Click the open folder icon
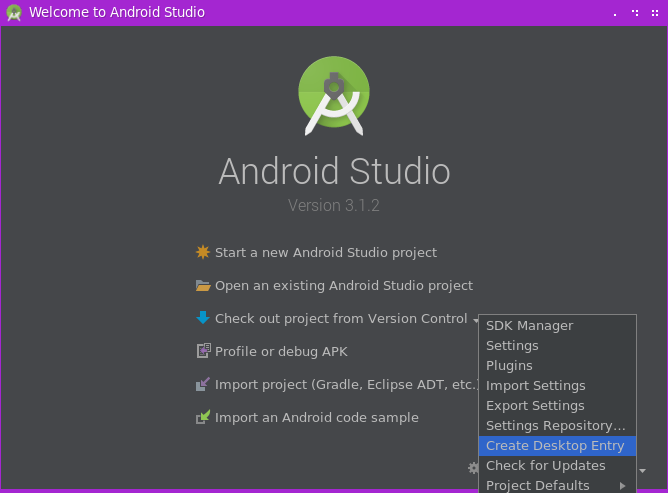The image size is (668, 493). click(203, 285)
